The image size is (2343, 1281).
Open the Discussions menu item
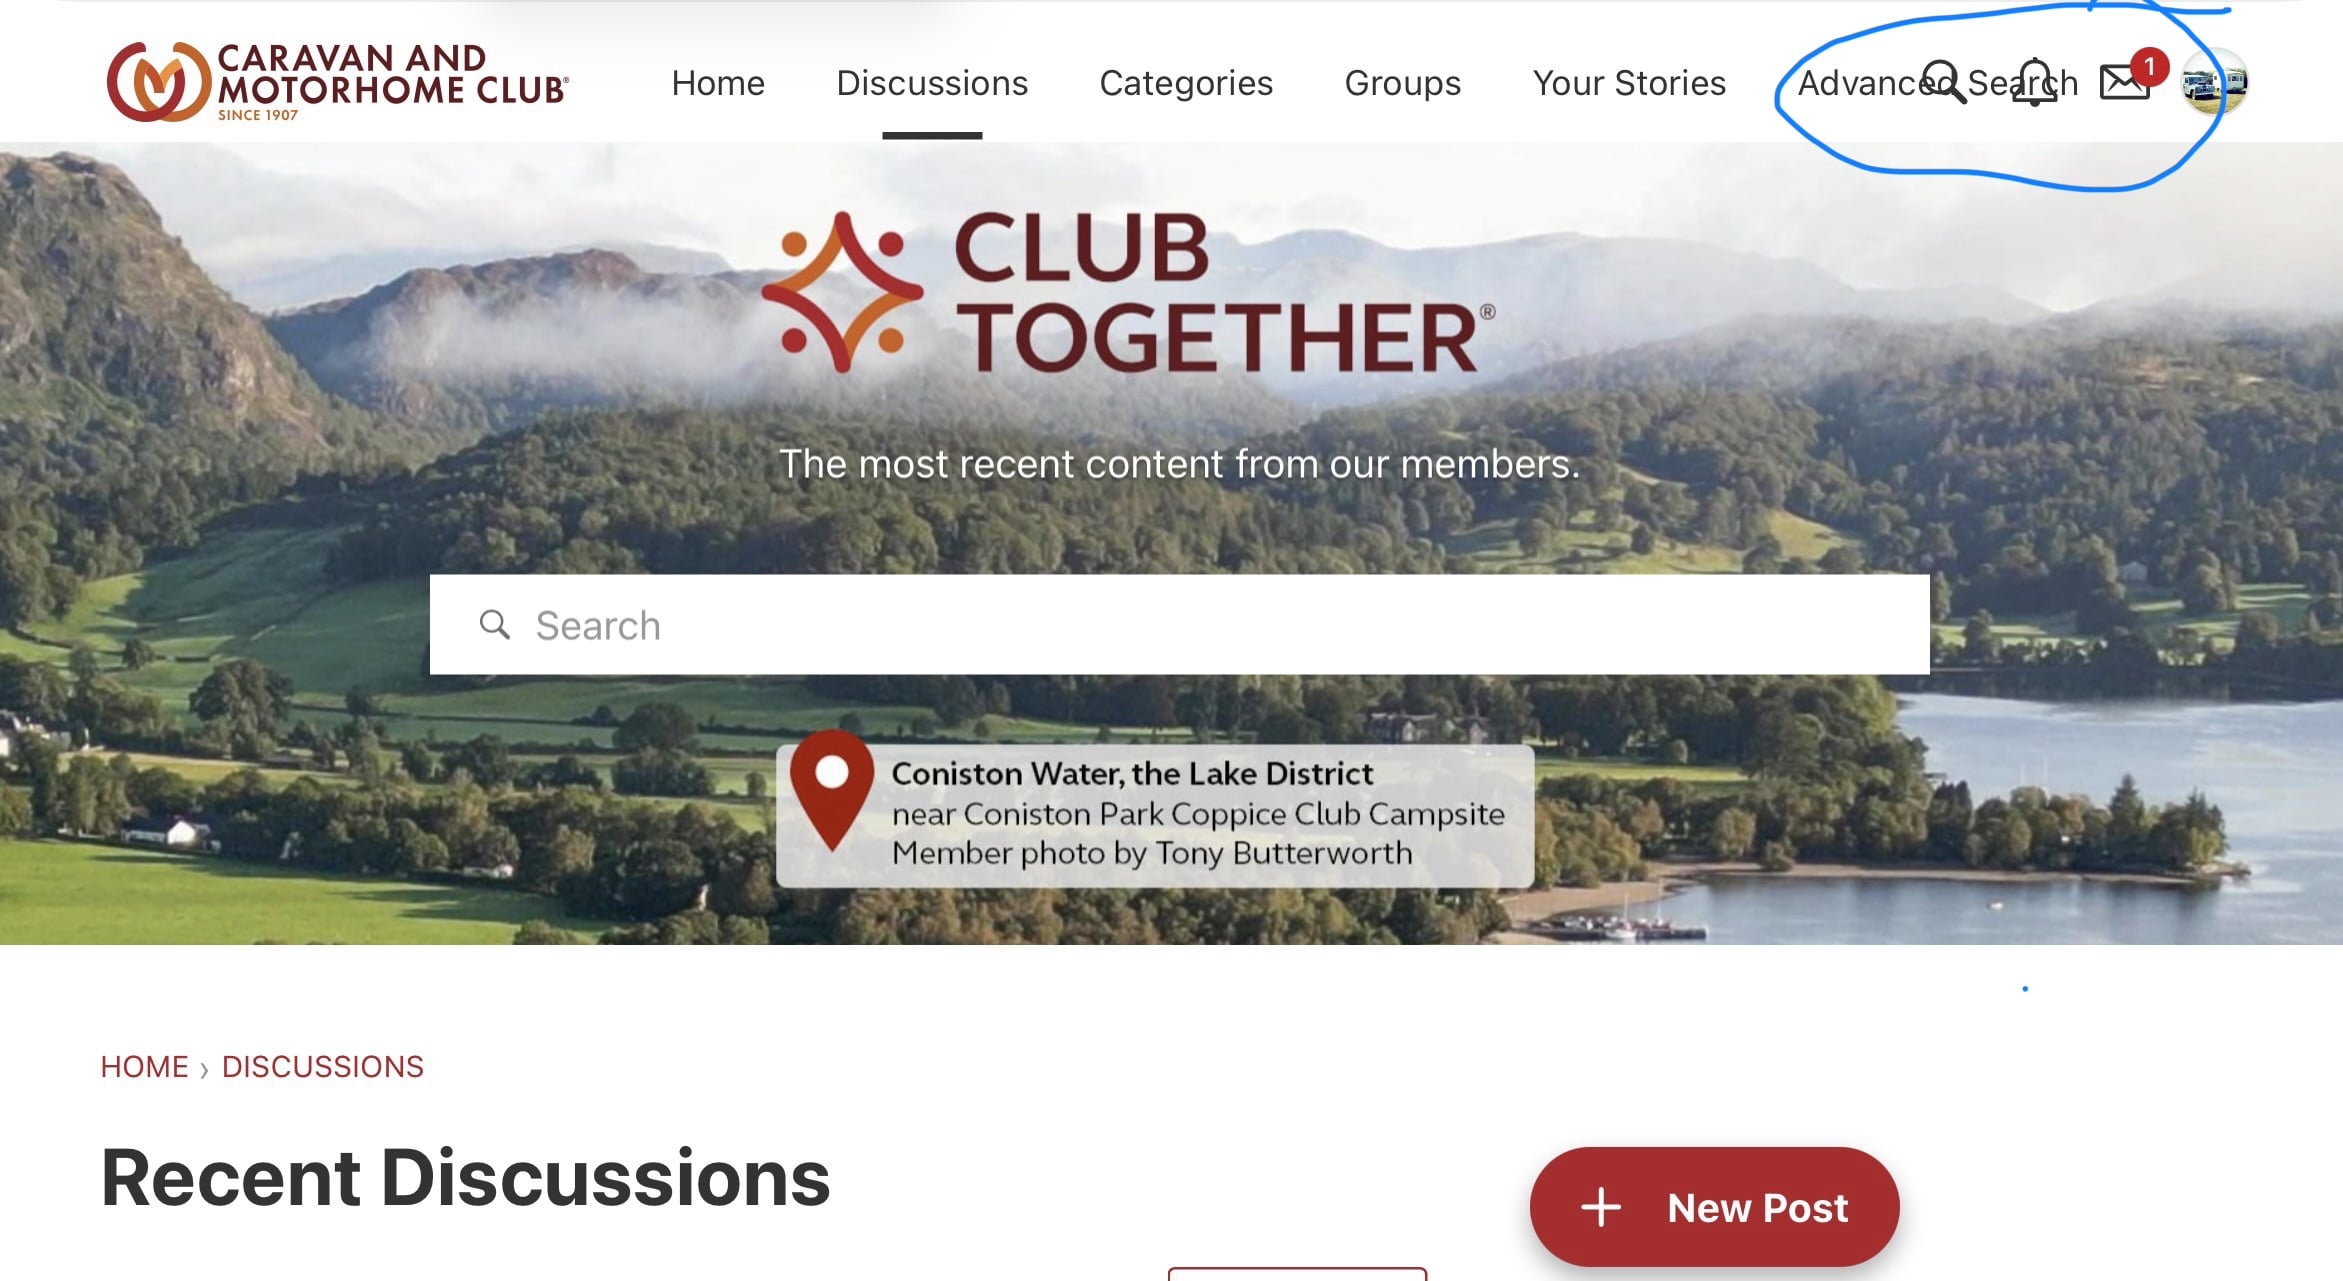[x=932, y=83]
